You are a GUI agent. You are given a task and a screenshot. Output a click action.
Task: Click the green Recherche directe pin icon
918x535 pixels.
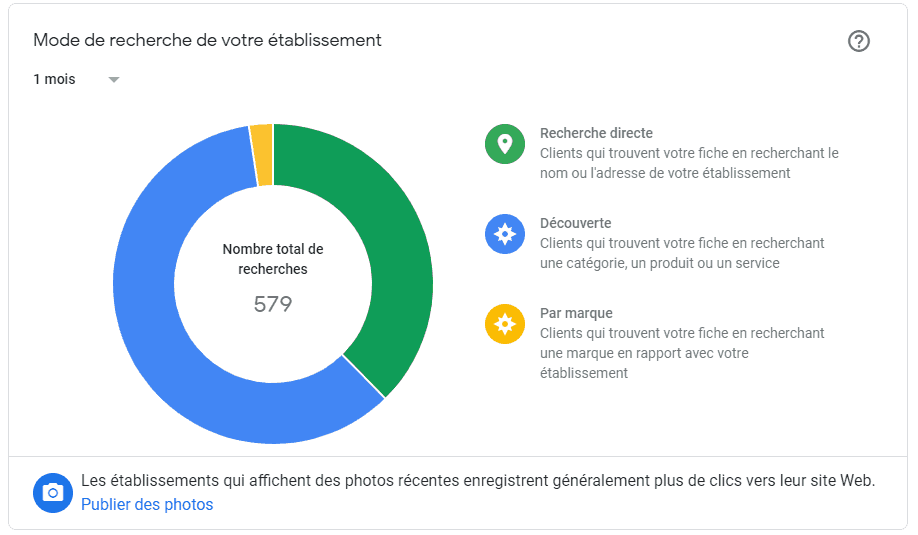[505, 144]
